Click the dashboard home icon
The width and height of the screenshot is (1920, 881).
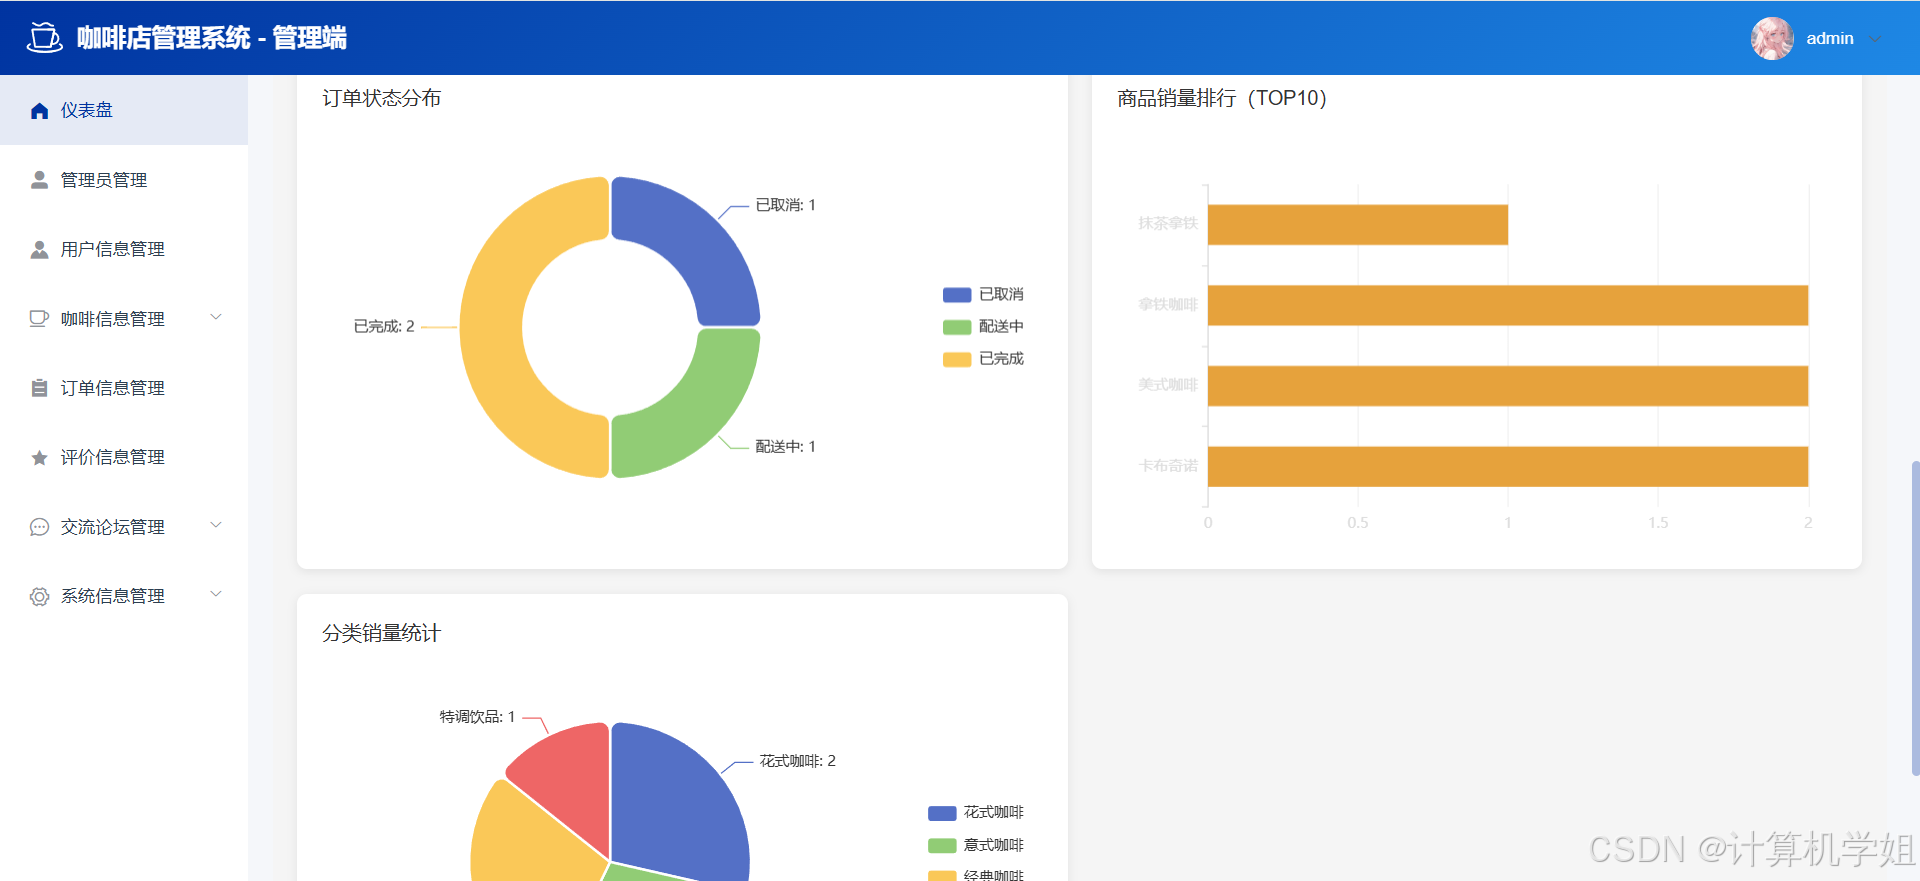[39, 110]
